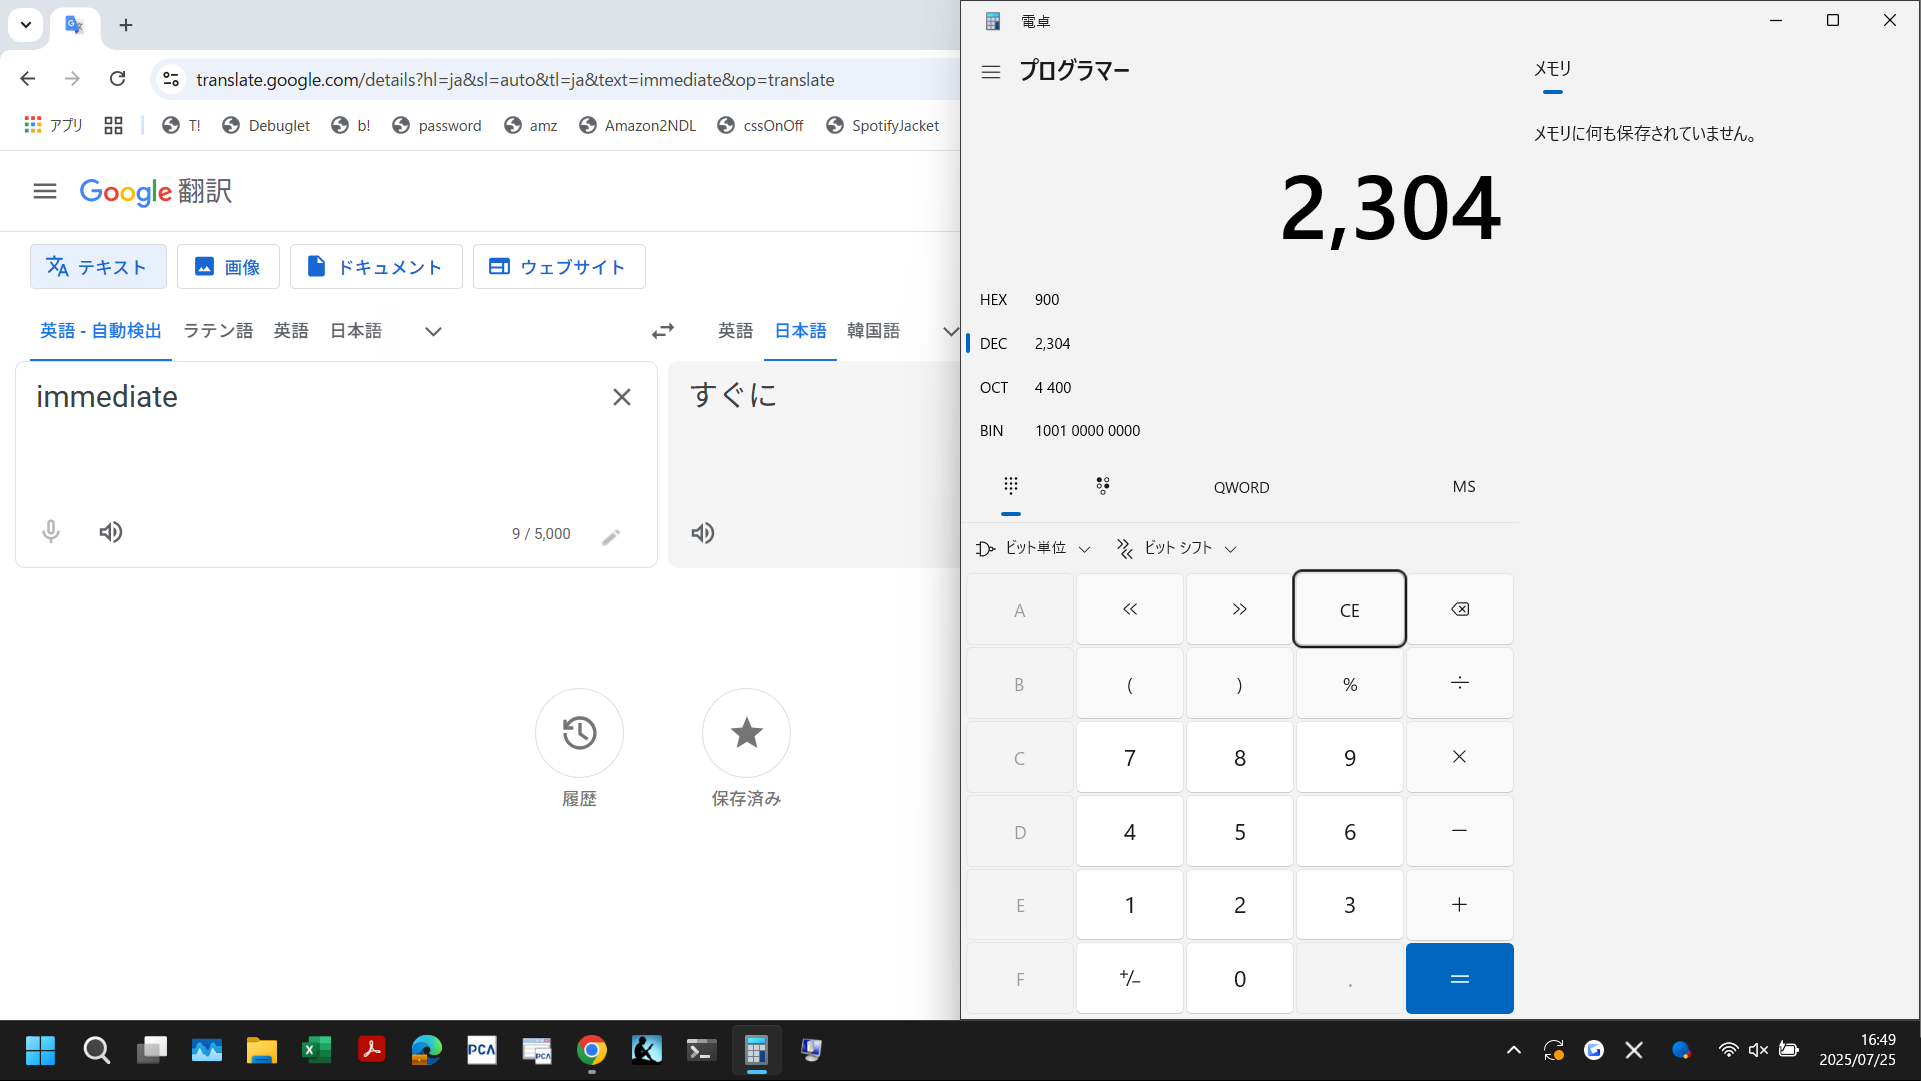Click digit 0 on the calculator

pyautogui.click(x=1240, y=979)
